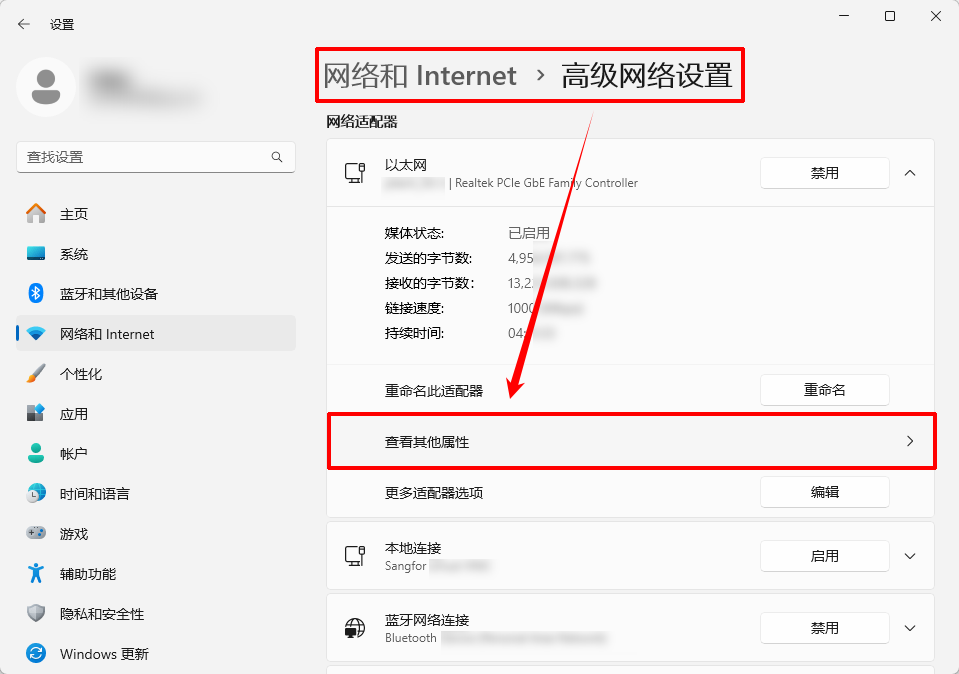Click the 蓝牙网络连接 globe icon

[355, 628]
